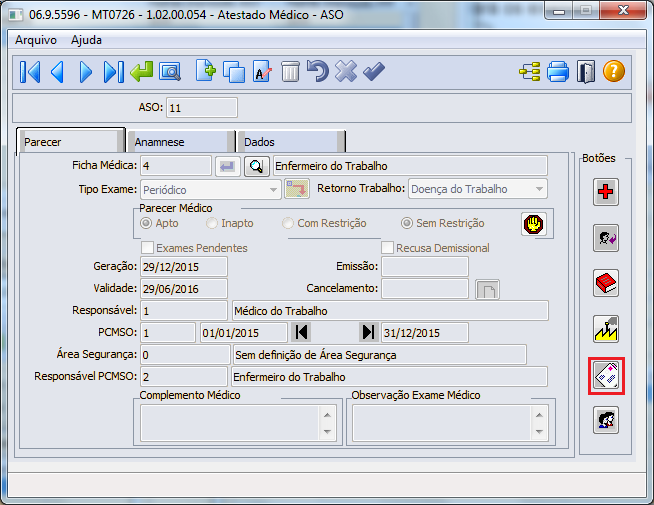The width and height of the screenshot is (654, 505).
Task: Click the Área Segurança code field
Action: 185,355
